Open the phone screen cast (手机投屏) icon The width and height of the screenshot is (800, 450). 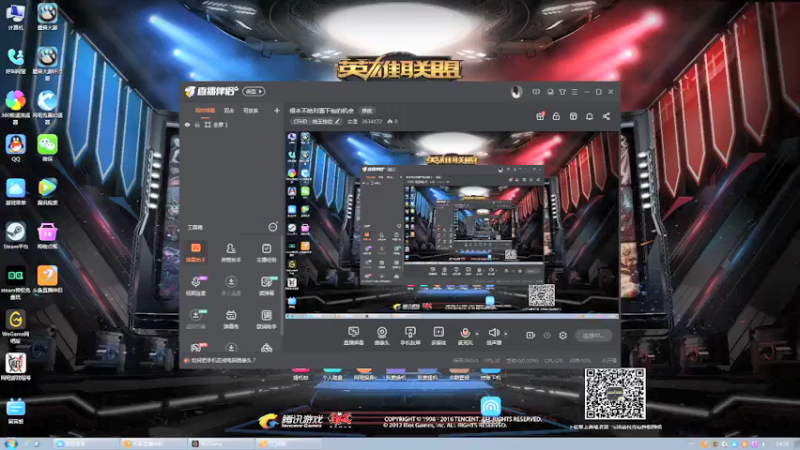[410, 336]
